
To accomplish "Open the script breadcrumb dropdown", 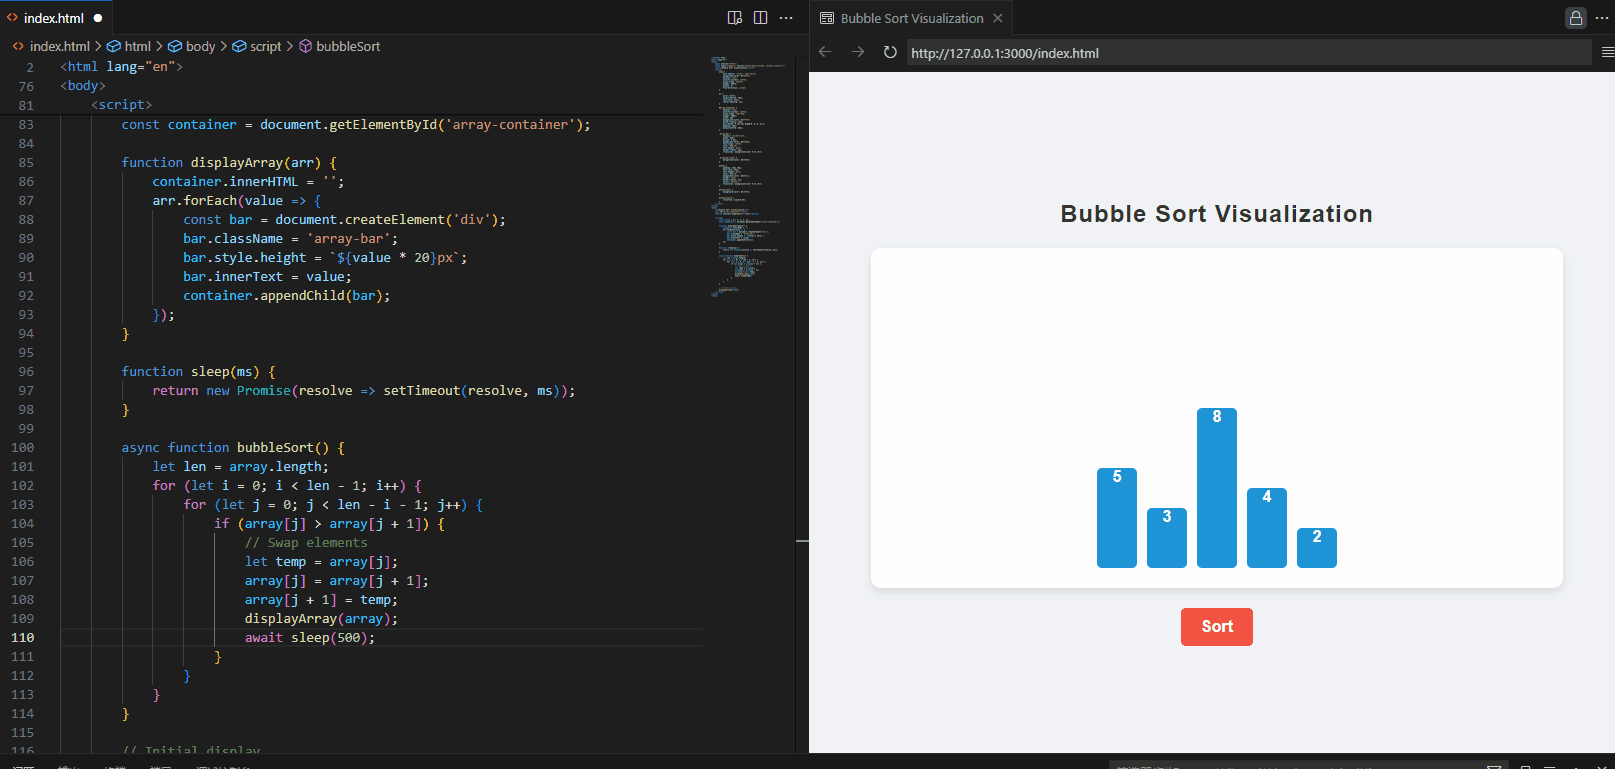I will pos(257,46).
